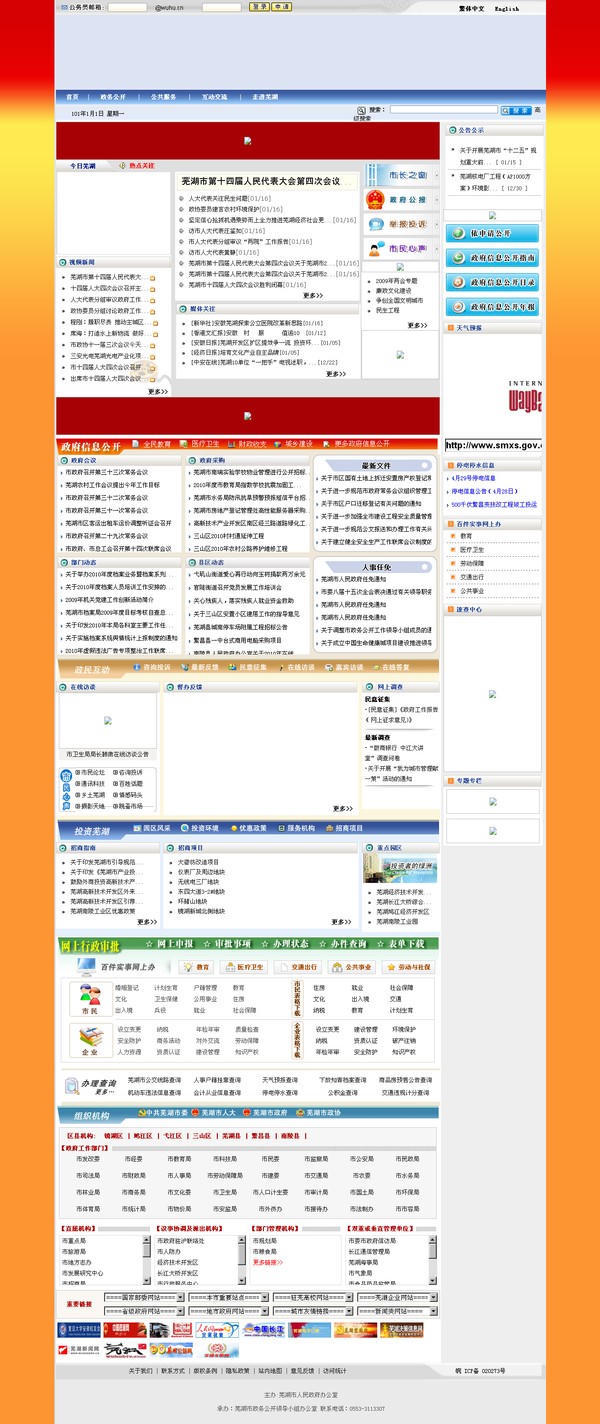The height and width of the screenshot is (1424, 600).
Task: Open the 优惠政策 investment icon link
Action: [x=247, y=829]
